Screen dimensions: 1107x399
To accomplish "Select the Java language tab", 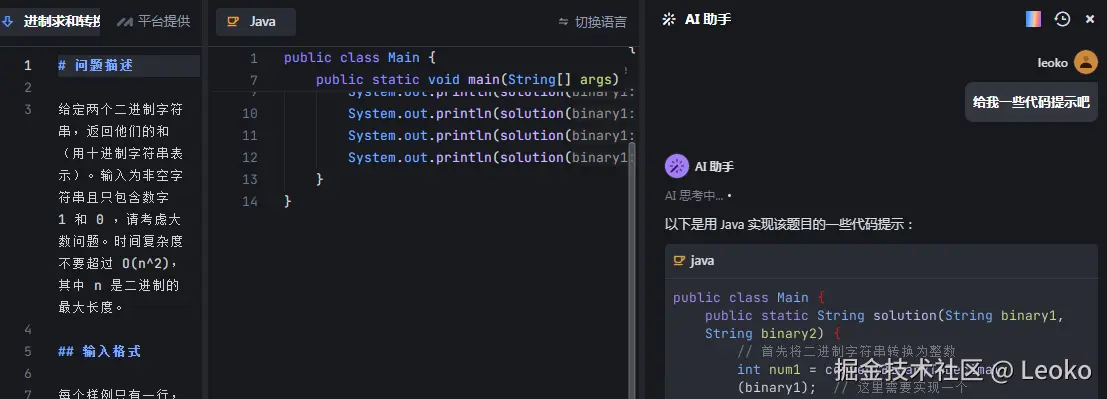I will [x=256, y=22].
